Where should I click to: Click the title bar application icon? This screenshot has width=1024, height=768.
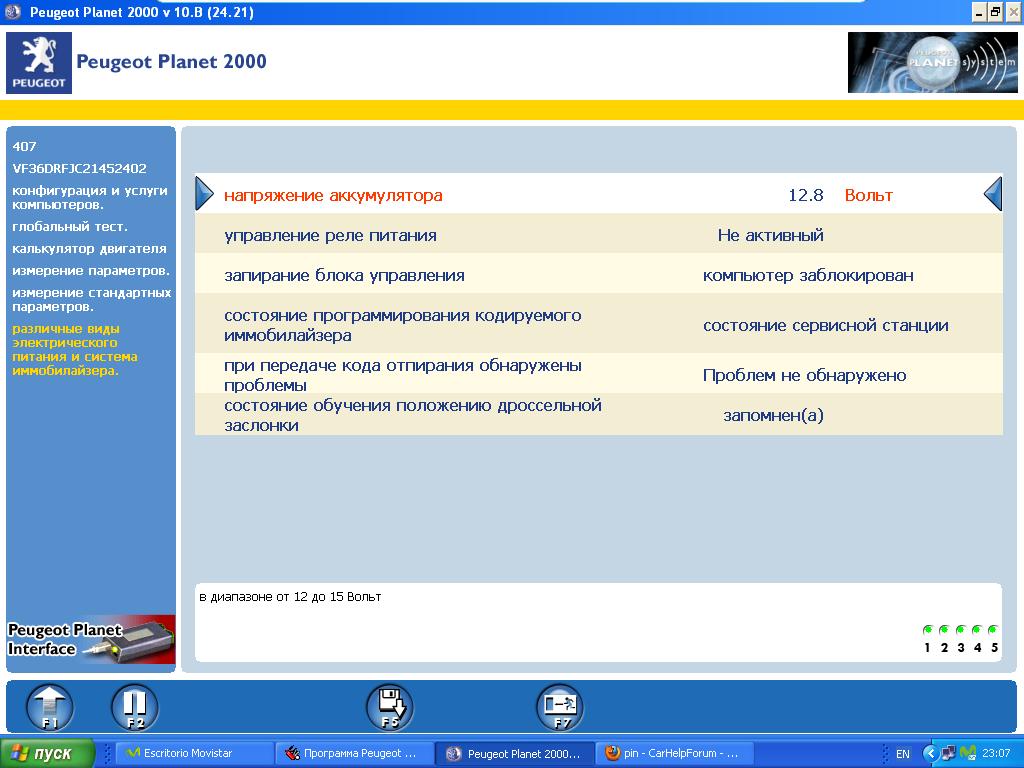point(12,12)
